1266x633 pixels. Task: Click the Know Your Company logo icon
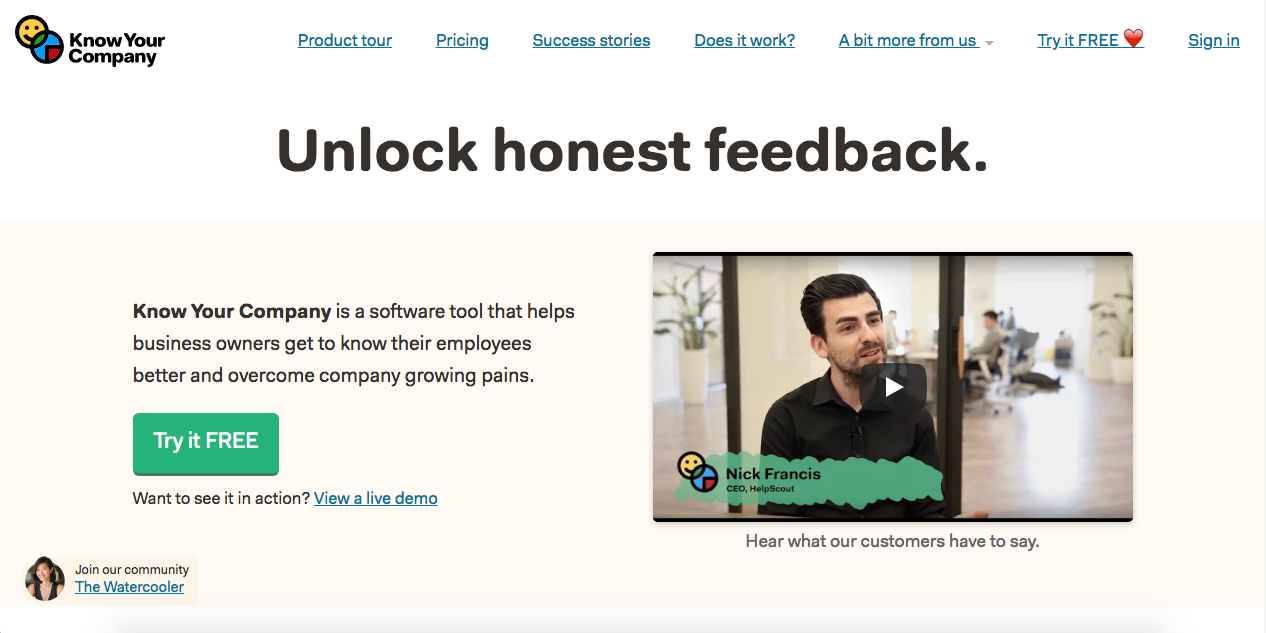click(40, 40)
